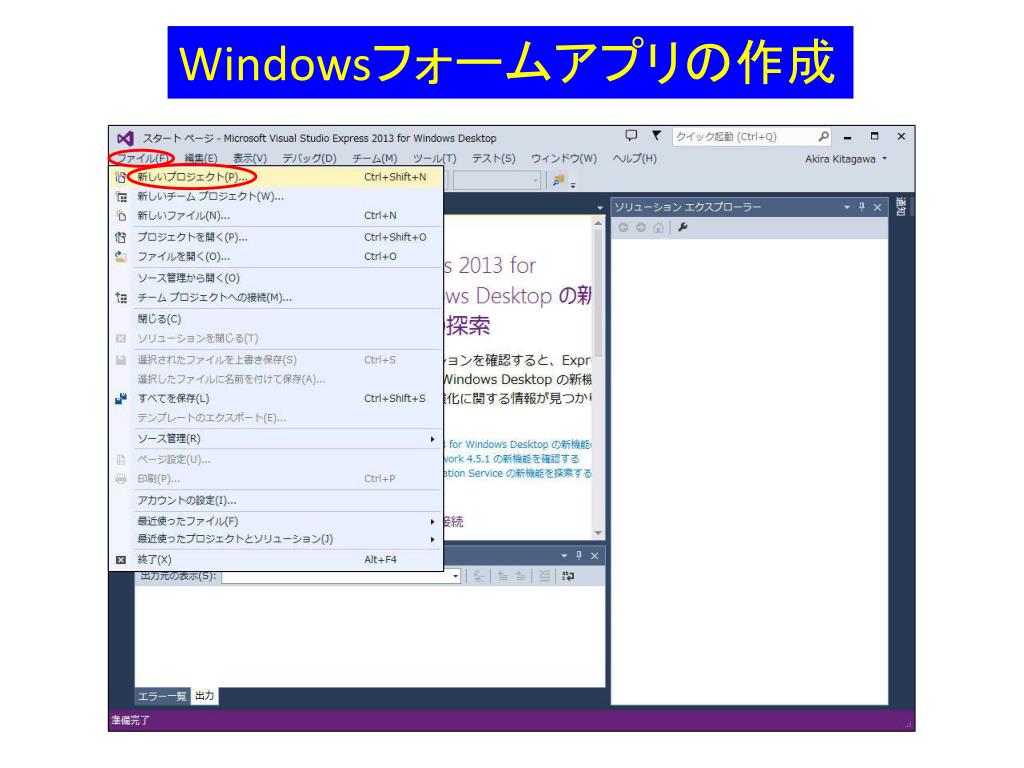Choose チーム プロジェクトへの接続(M)... entry
This screenshot has width=1024, height=768.
[278, 298]
